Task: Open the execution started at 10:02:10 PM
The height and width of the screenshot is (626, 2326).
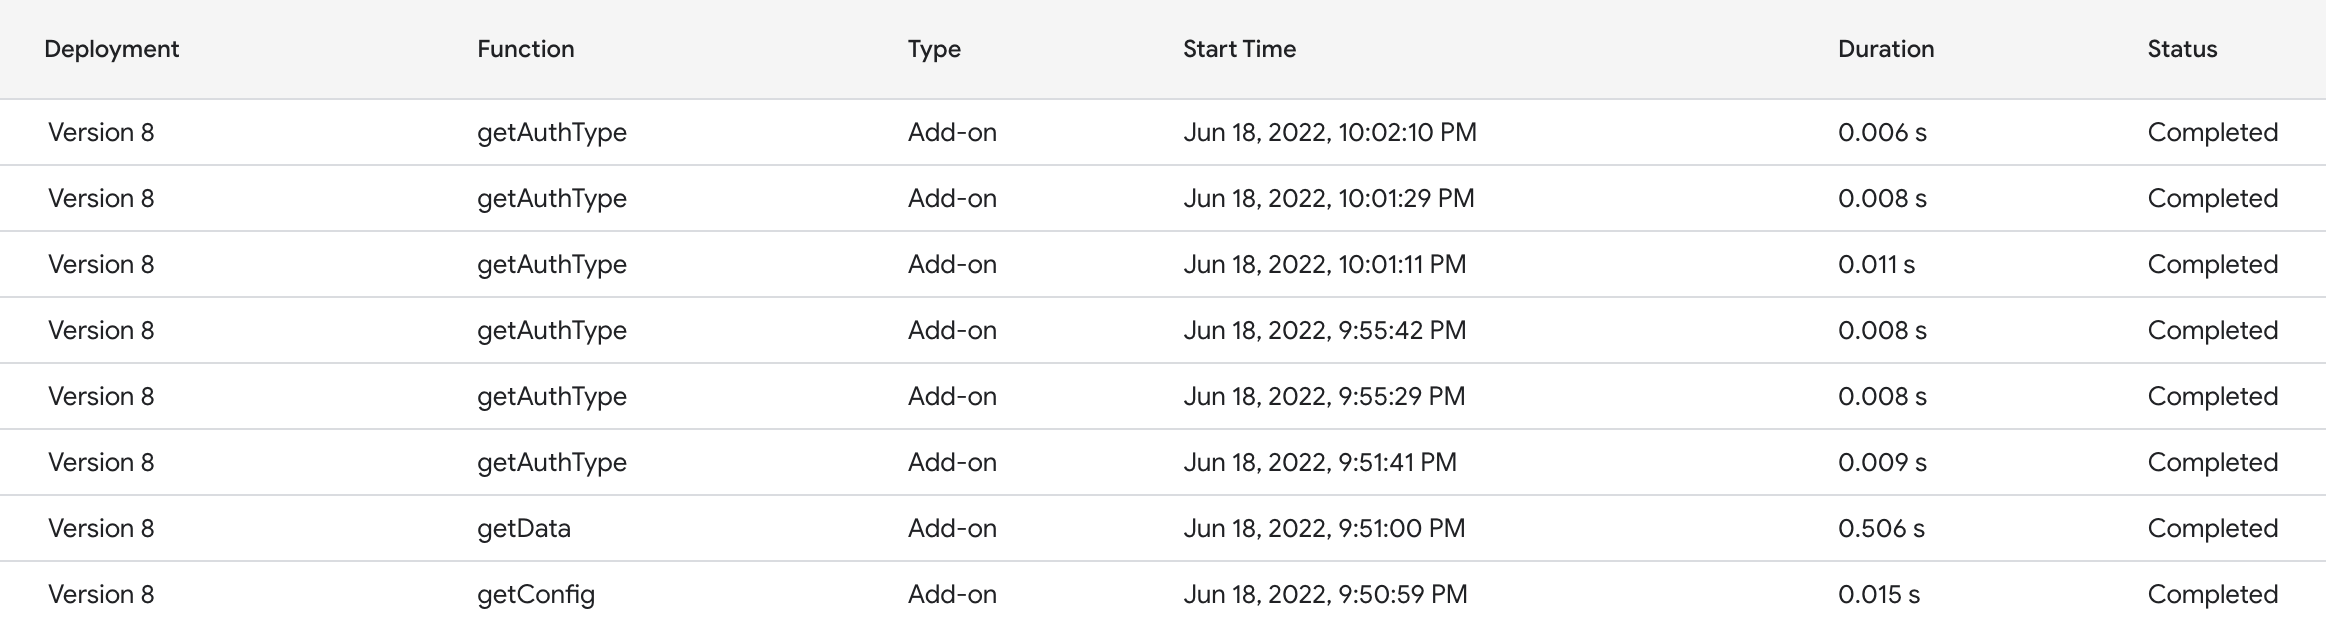Action: [1329, 132]
